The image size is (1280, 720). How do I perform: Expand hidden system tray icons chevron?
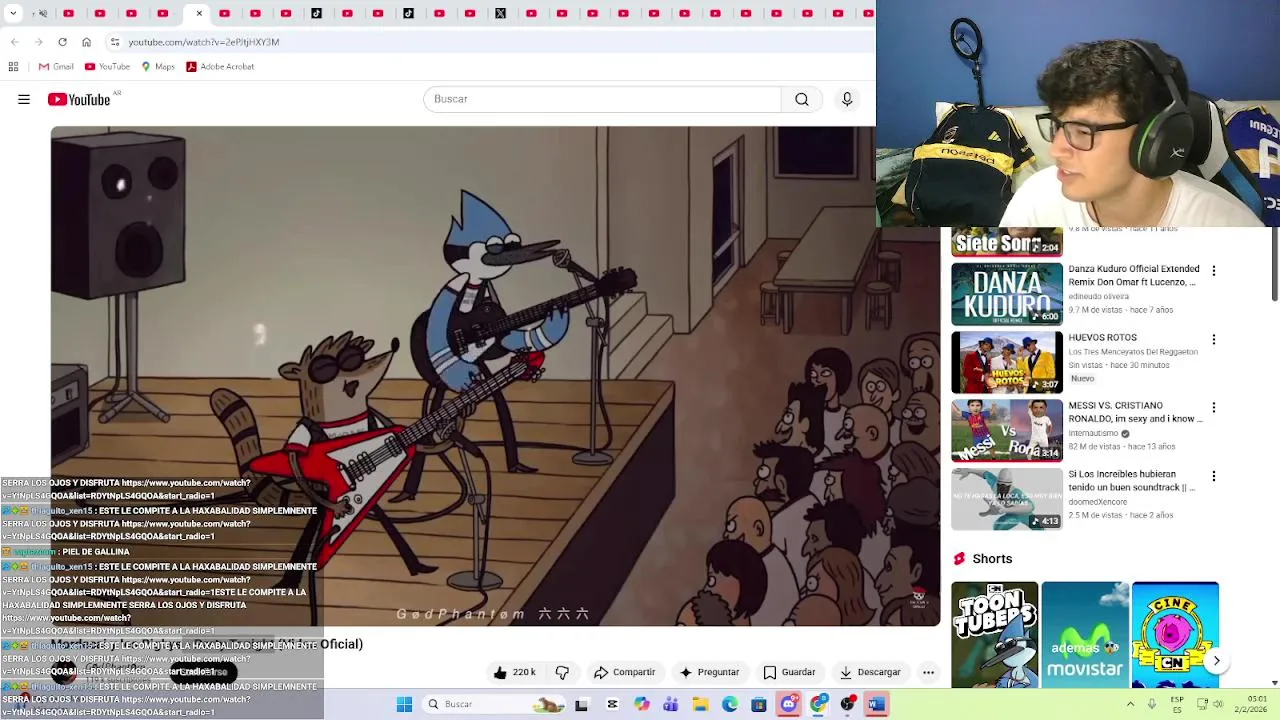pyautogui.click(x=1131, y=704)
